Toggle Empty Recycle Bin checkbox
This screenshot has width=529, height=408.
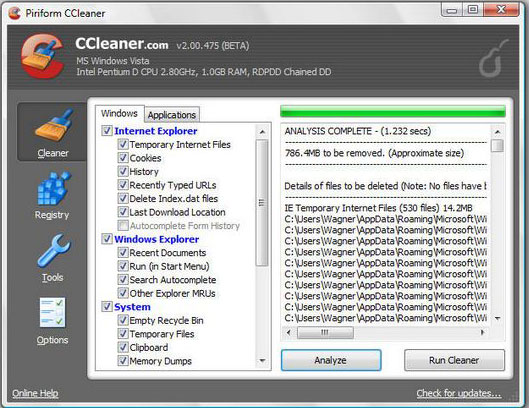point(123,320)
